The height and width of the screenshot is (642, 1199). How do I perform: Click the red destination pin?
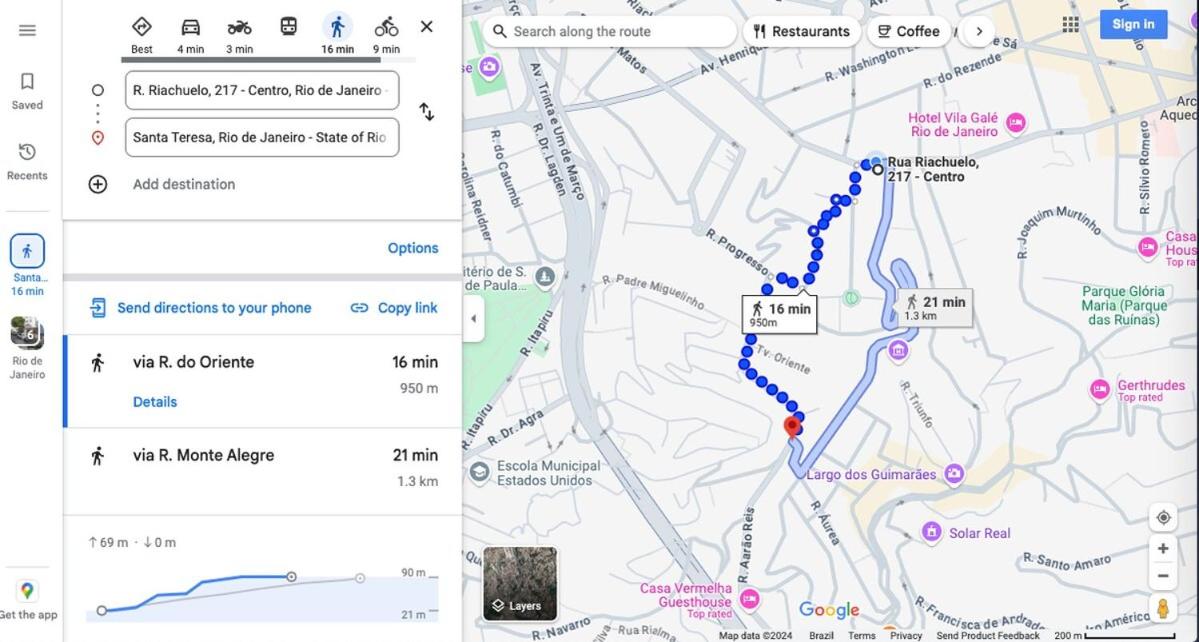click(793, 427)
